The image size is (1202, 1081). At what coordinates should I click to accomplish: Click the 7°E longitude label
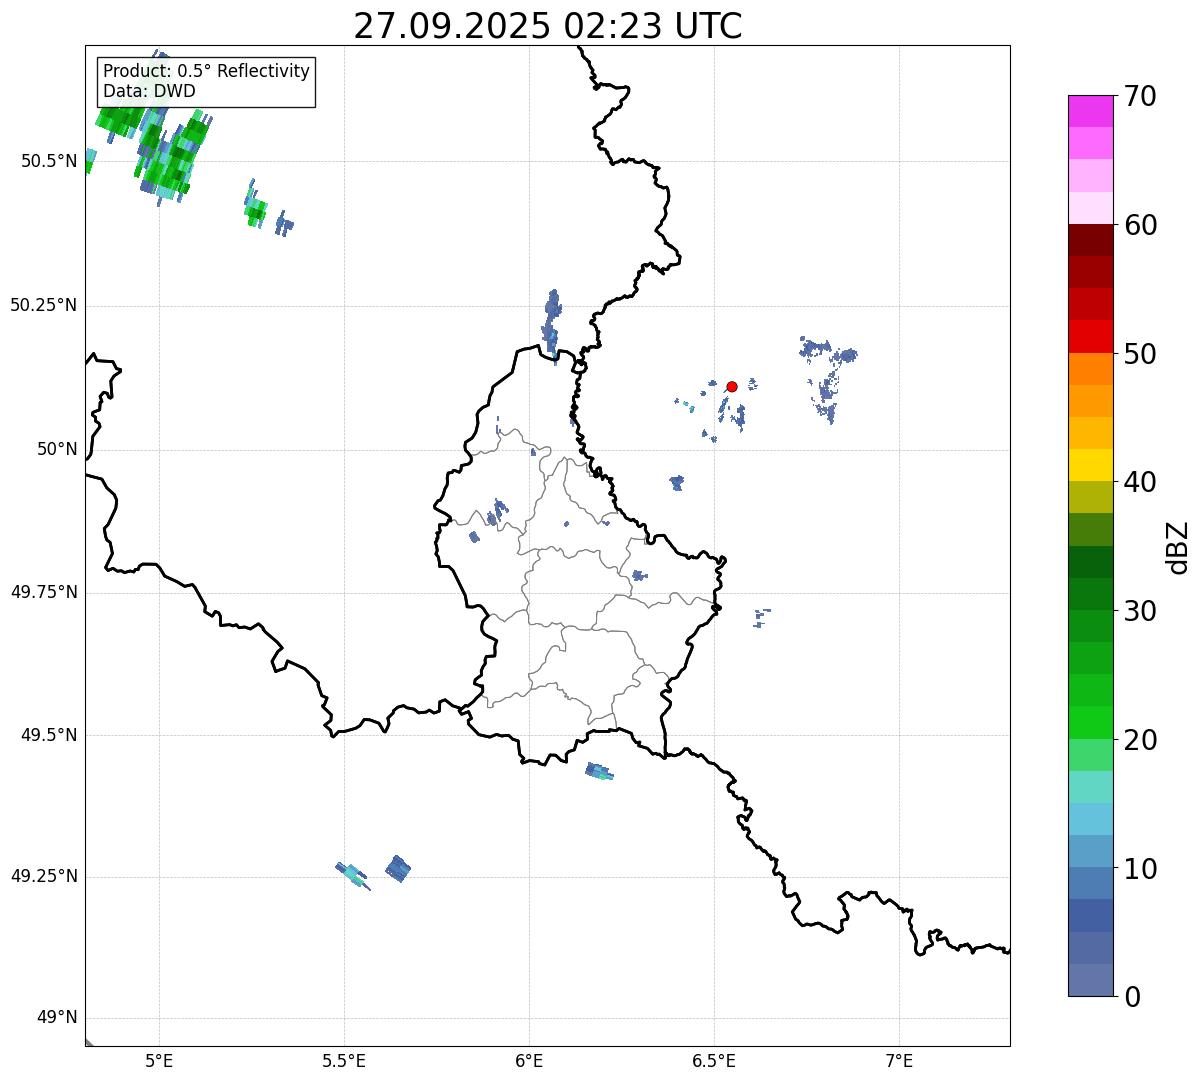tap(899, 1060)
